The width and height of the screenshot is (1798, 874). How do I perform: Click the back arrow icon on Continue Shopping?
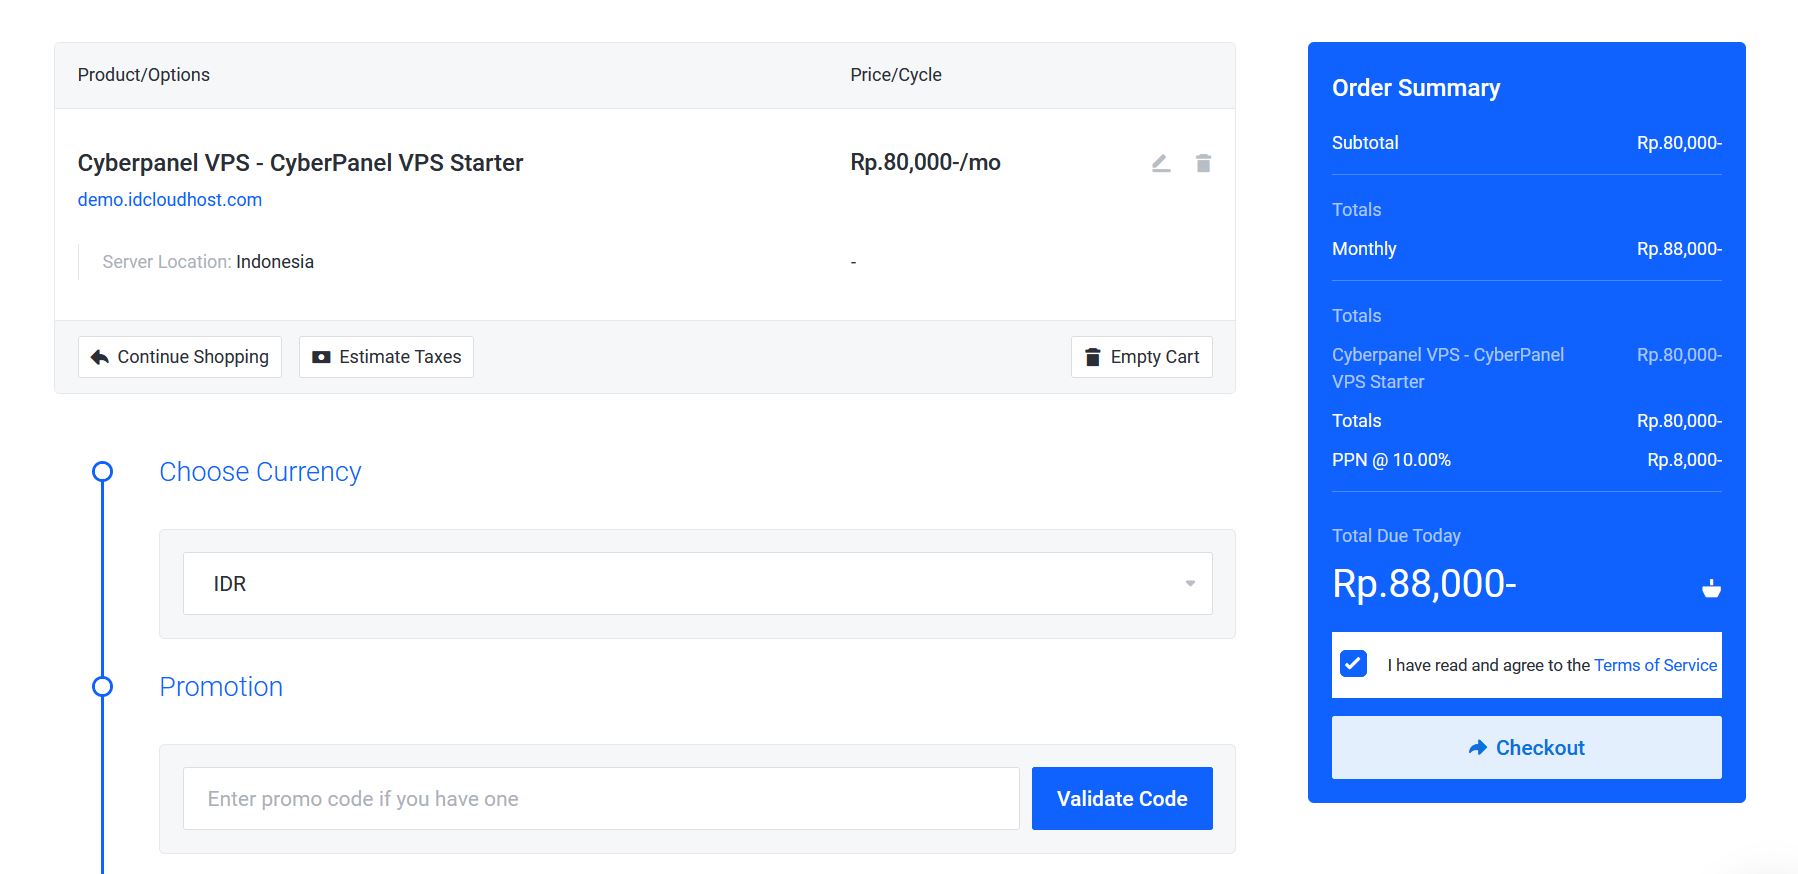pos(100,357)
